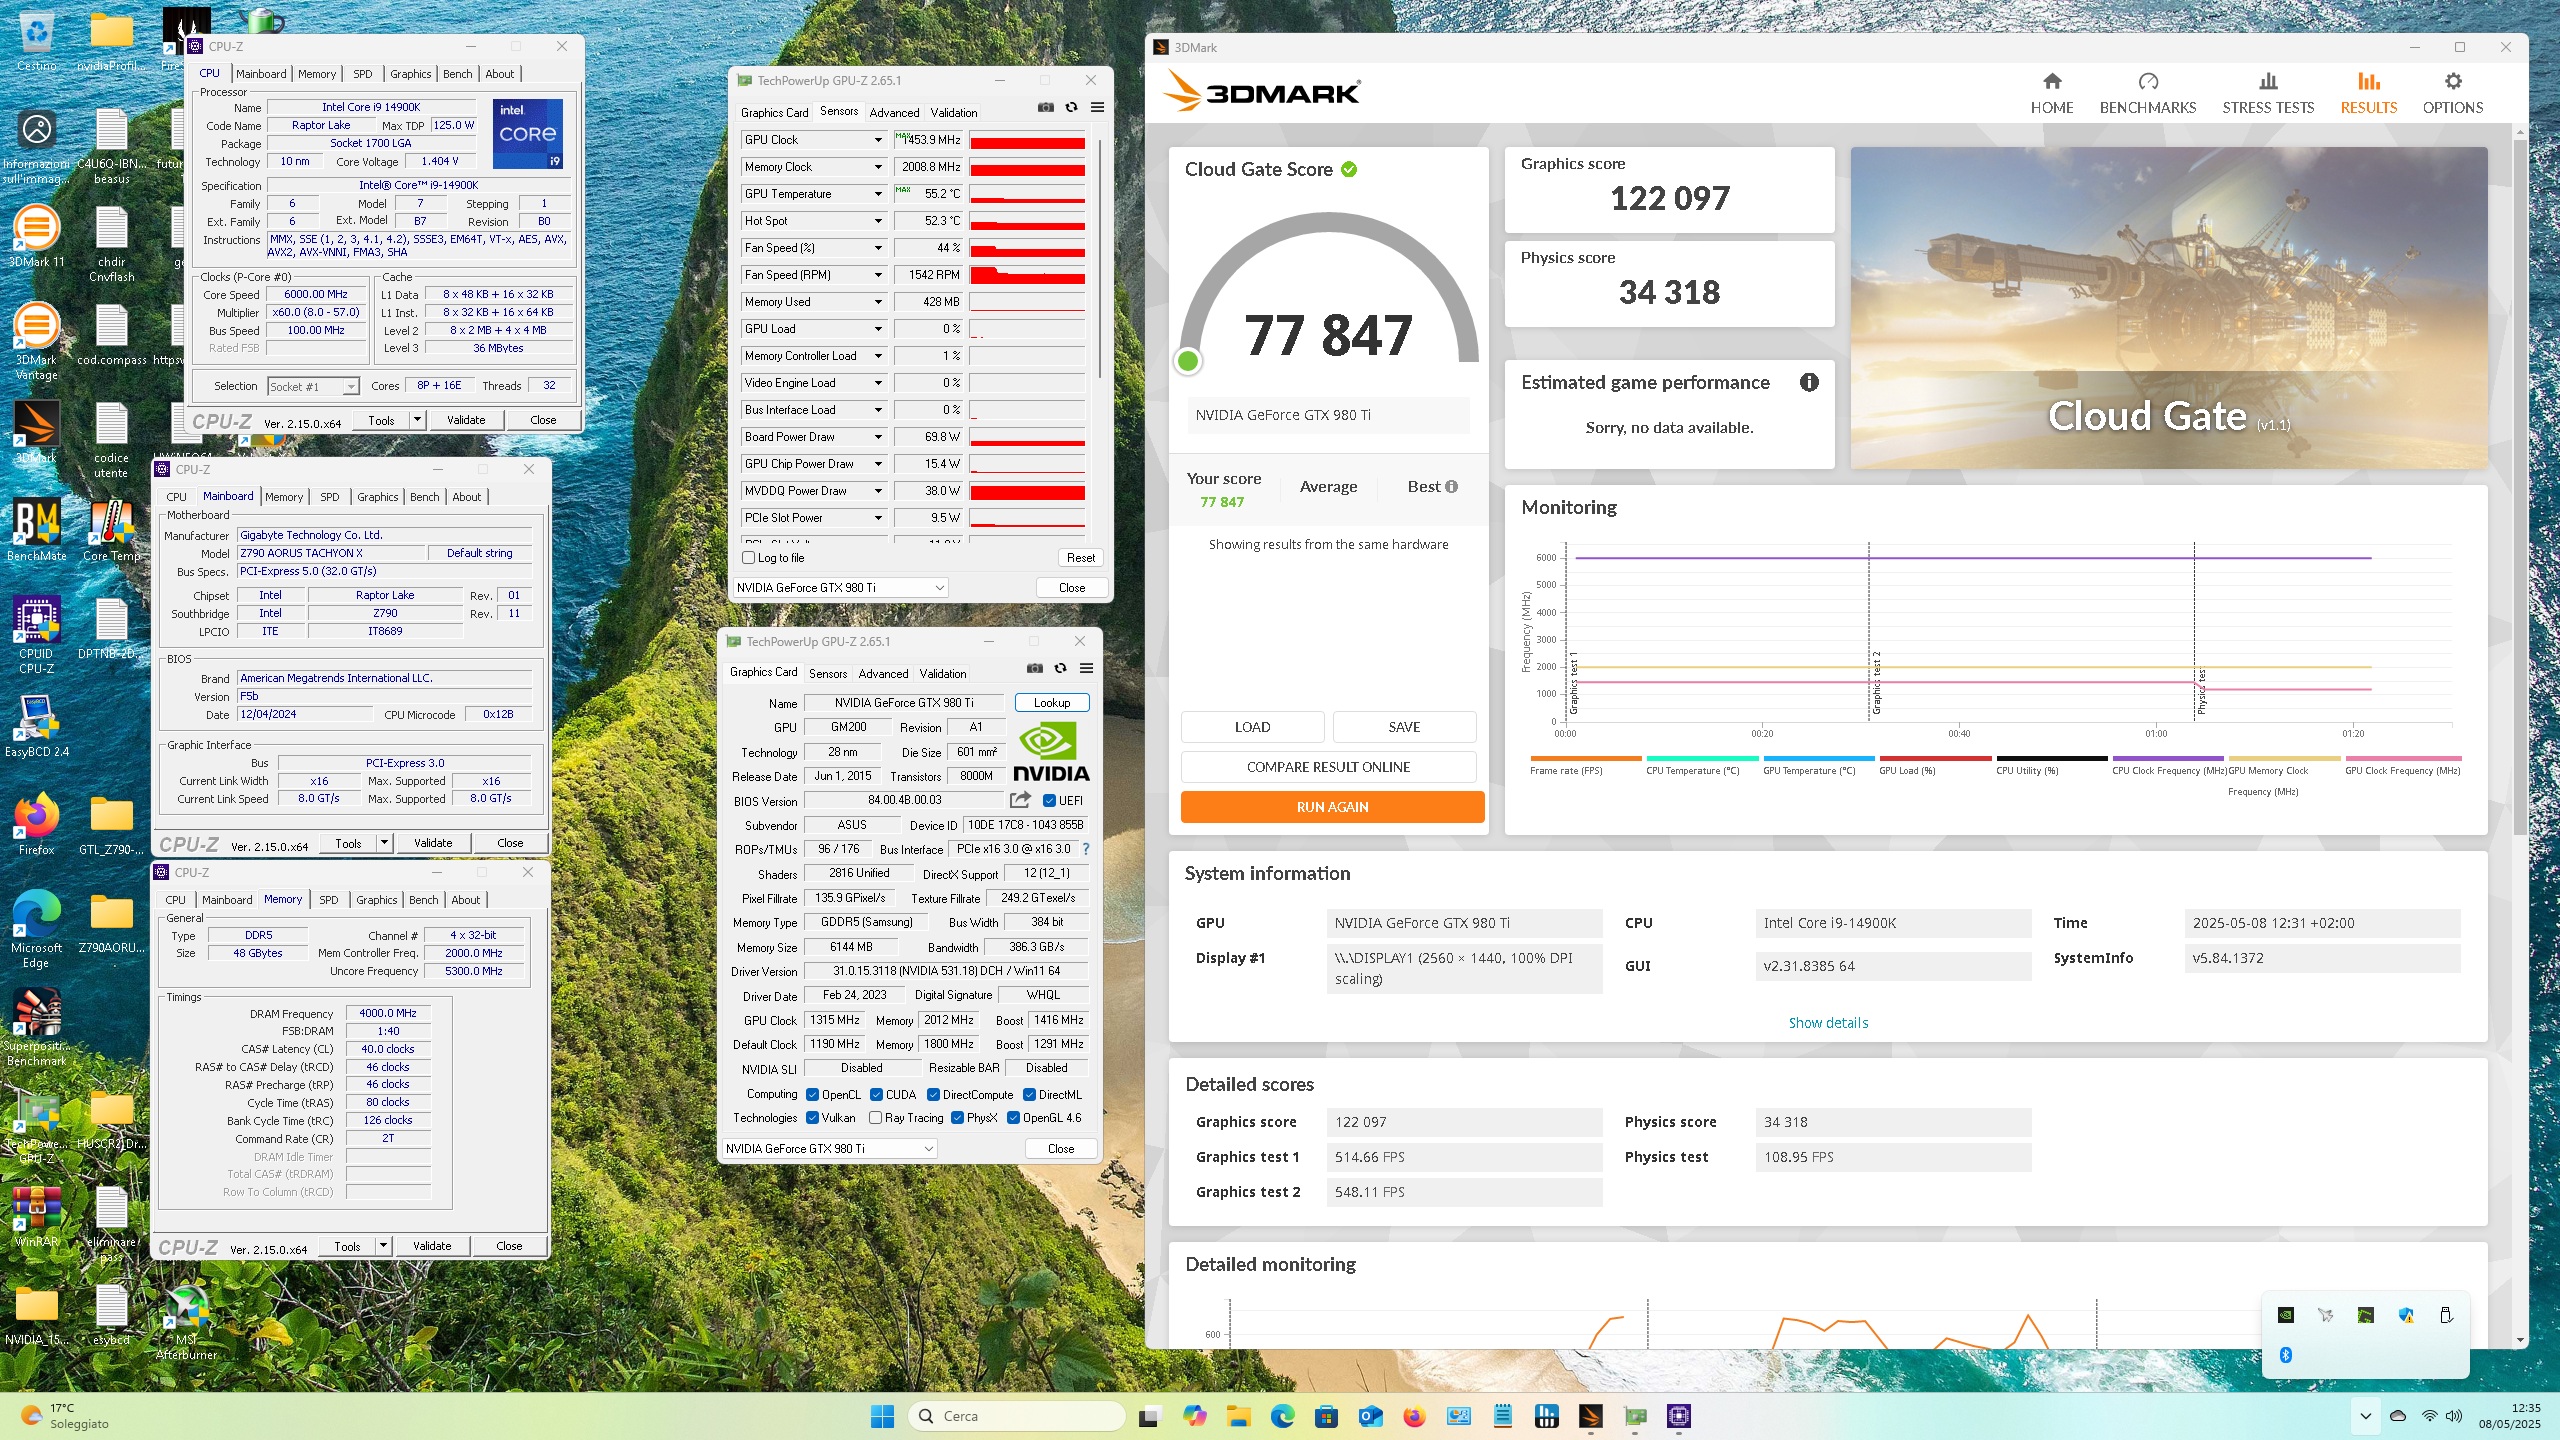
Task: Click the Tools dropdown arrow in CPU-Z Memory window
Action: (x=383, y=1246)
